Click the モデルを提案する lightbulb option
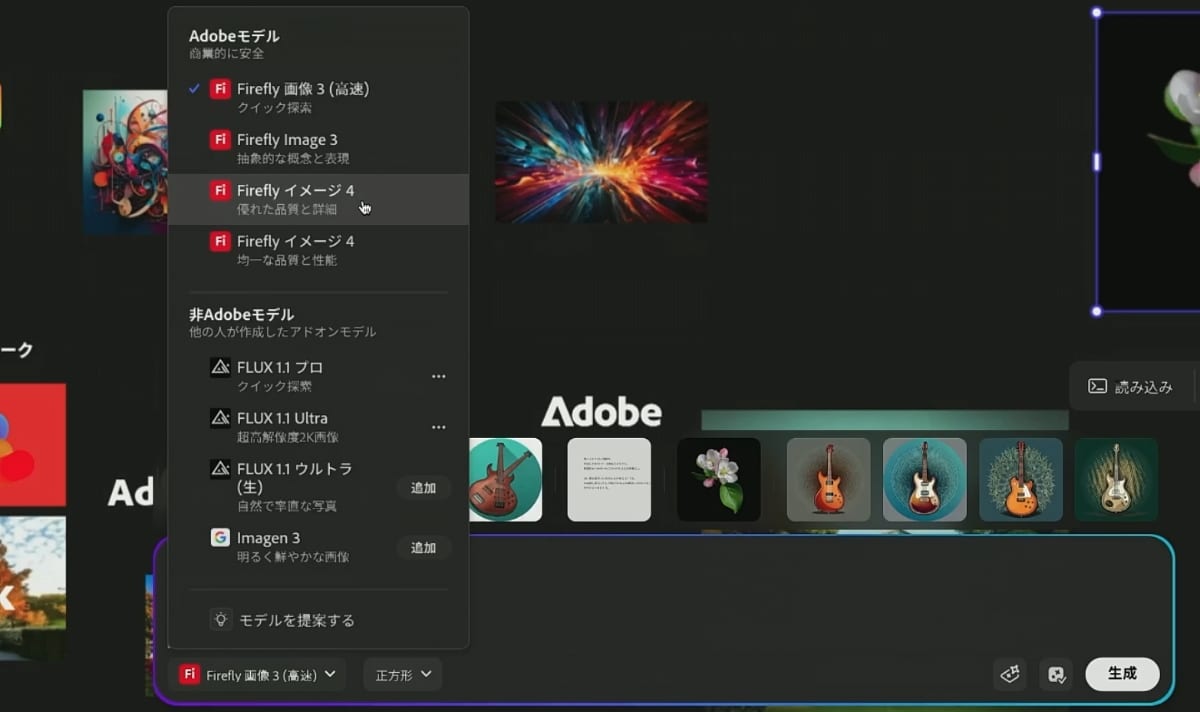 [x=282, y=620]
